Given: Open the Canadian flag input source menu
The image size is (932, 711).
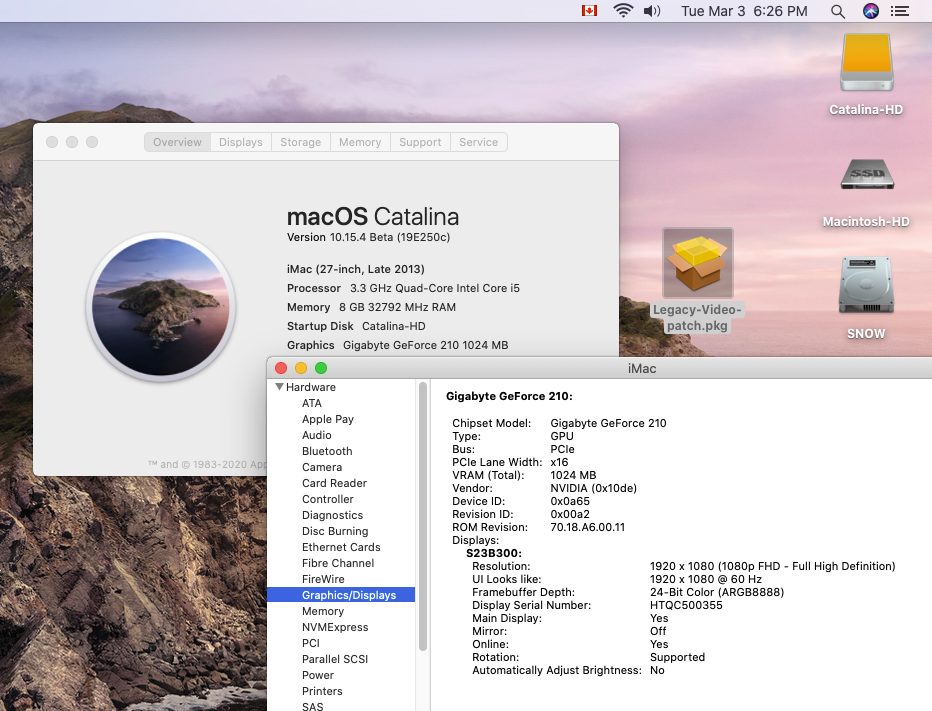Looking at the screenshot, I should [x=589, y=11].
